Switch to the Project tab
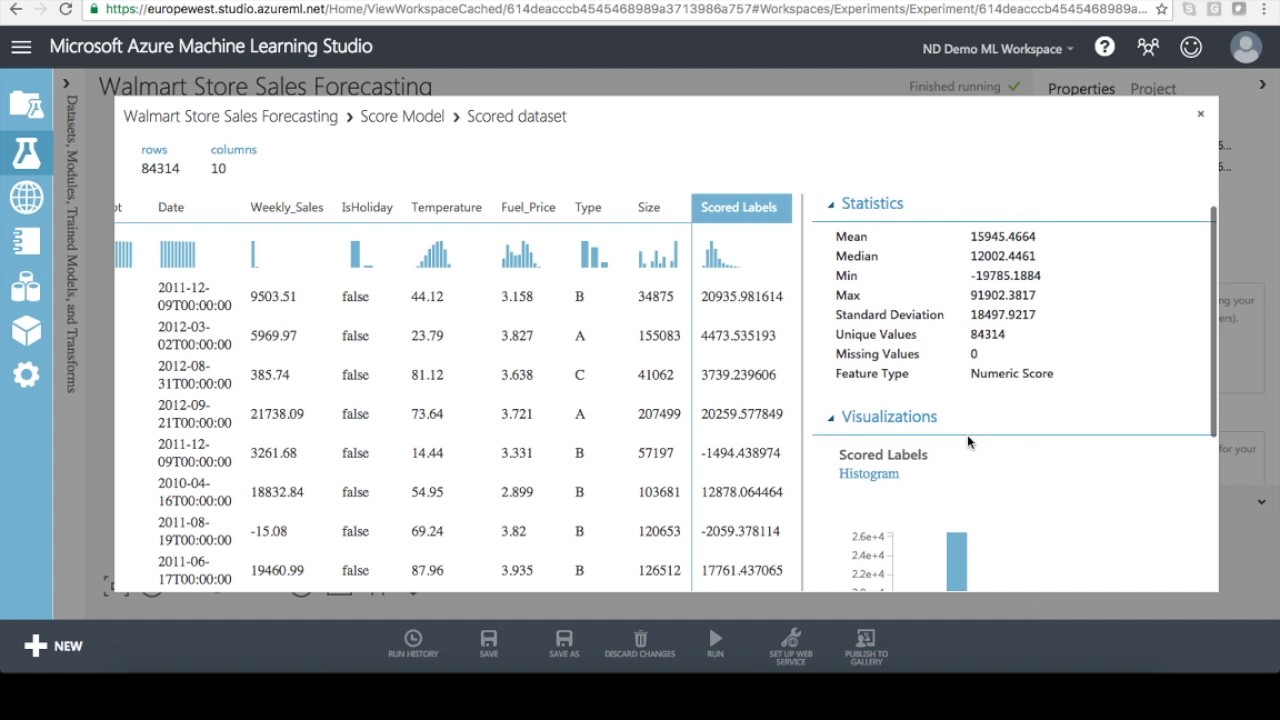Viewport: 1280px width, 720px height. (1153, 89)
